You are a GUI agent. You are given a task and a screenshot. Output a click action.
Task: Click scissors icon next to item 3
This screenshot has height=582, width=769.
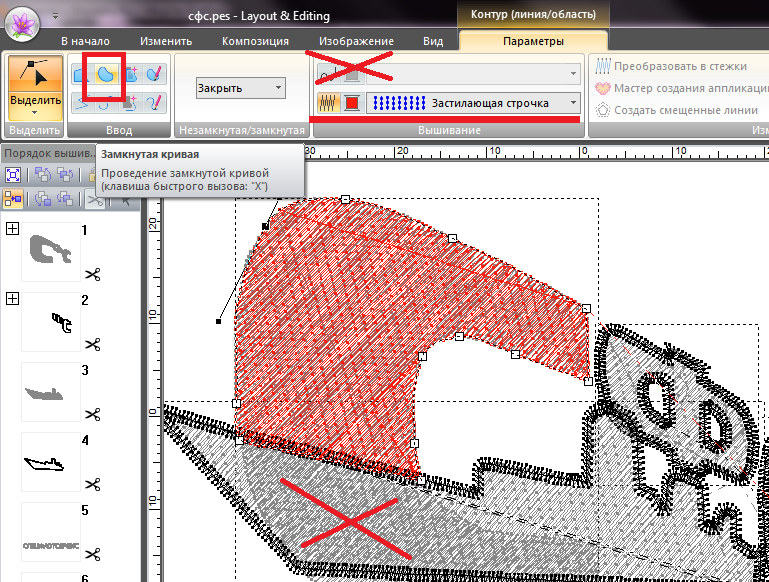point(93,415)
